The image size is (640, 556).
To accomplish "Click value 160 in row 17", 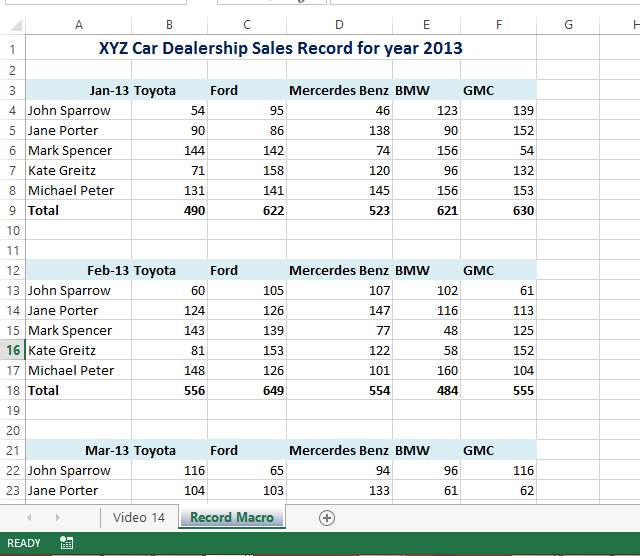I will [x=426, y=370].
